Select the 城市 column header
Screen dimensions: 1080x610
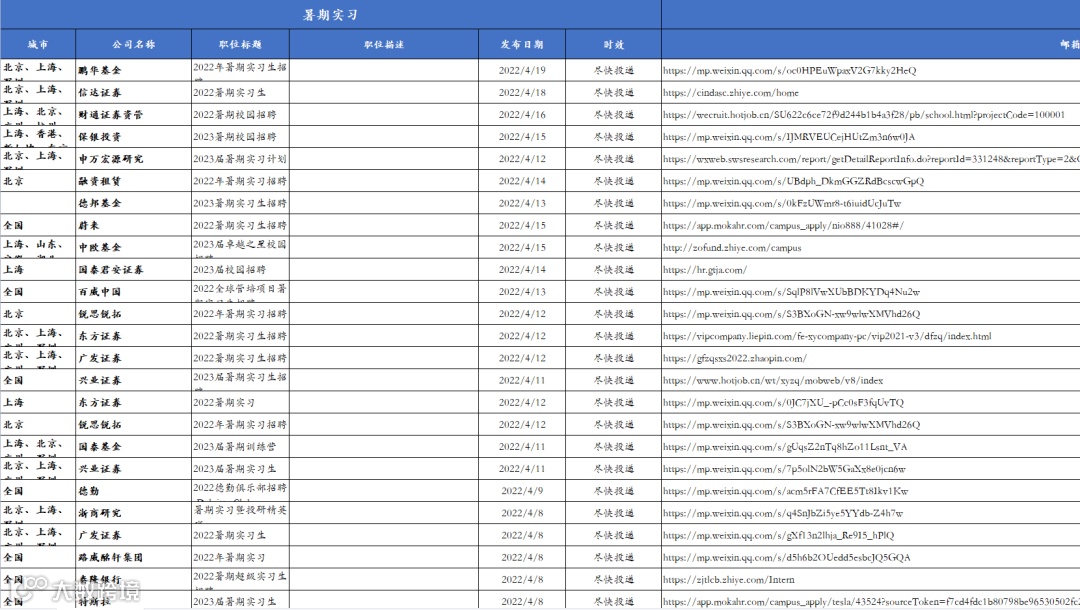(x=38, y=44)
